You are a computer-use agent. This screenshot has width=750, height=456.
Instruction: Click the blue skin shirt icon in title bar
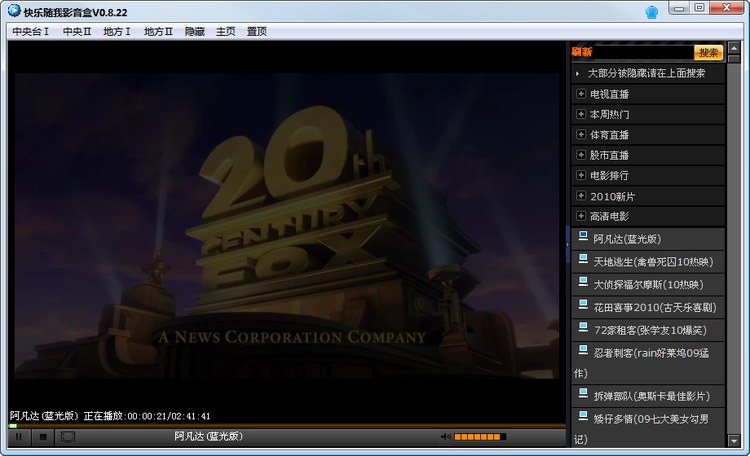tap(651, 11)
